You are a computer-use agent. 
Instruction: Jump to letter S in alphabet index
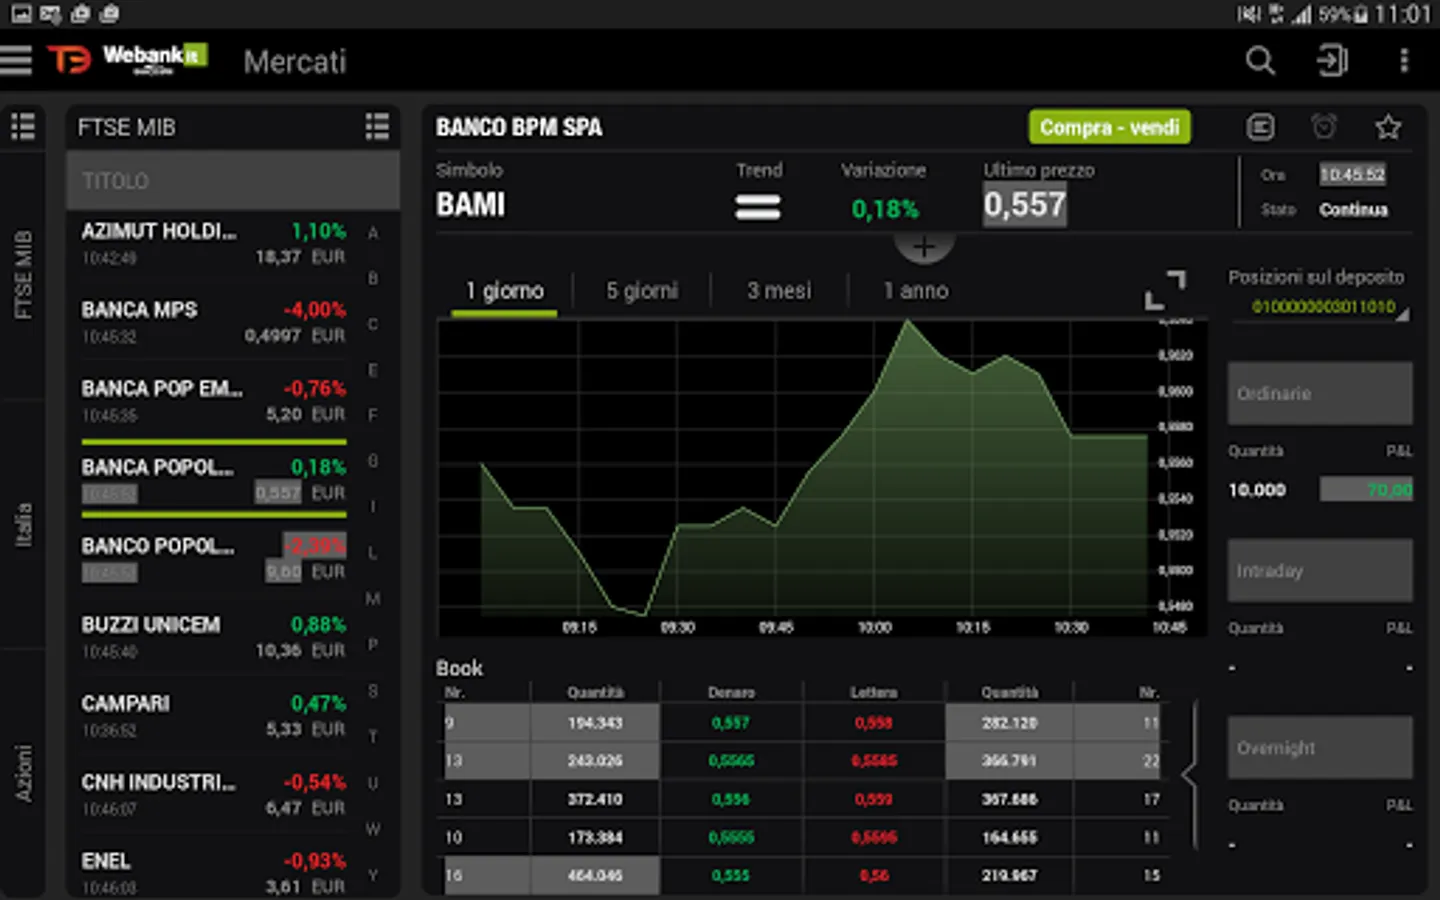[373, 691]
